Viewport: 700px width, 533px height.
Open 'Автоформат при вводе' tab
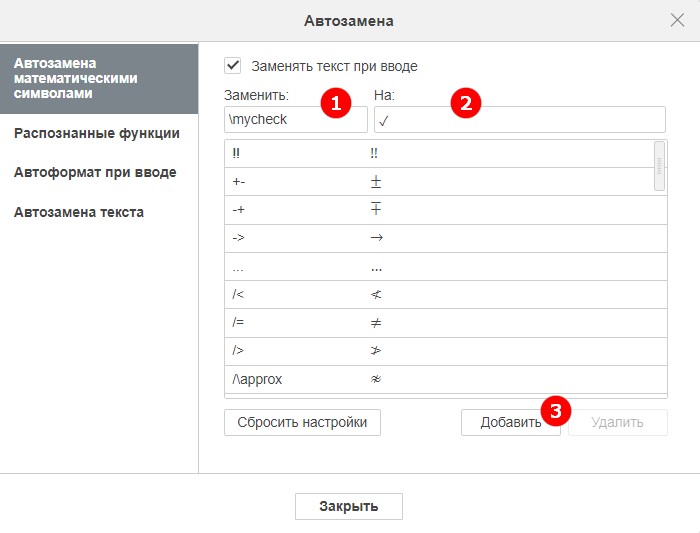pos(95,172)
